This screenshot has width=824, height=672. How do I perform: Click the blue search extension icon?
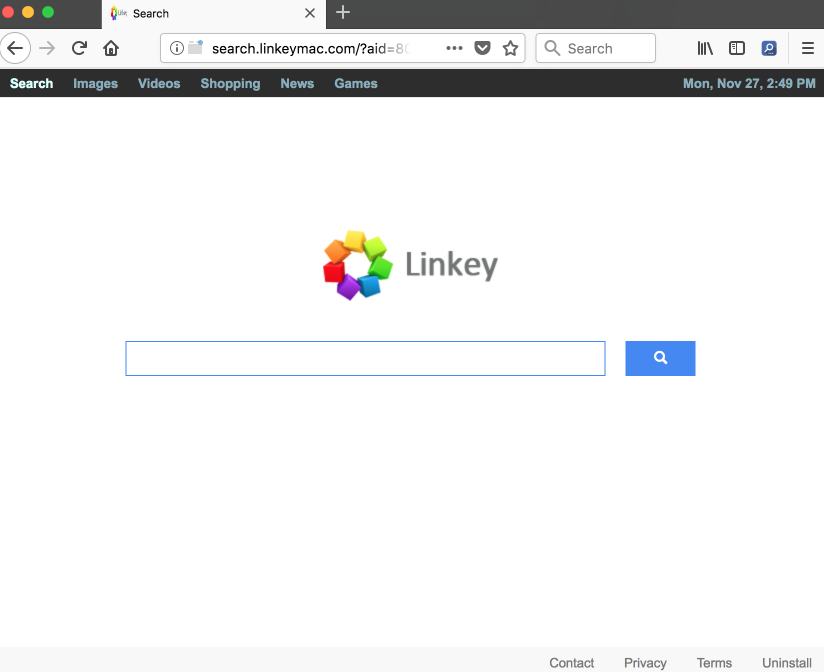[x=769, y=48]
